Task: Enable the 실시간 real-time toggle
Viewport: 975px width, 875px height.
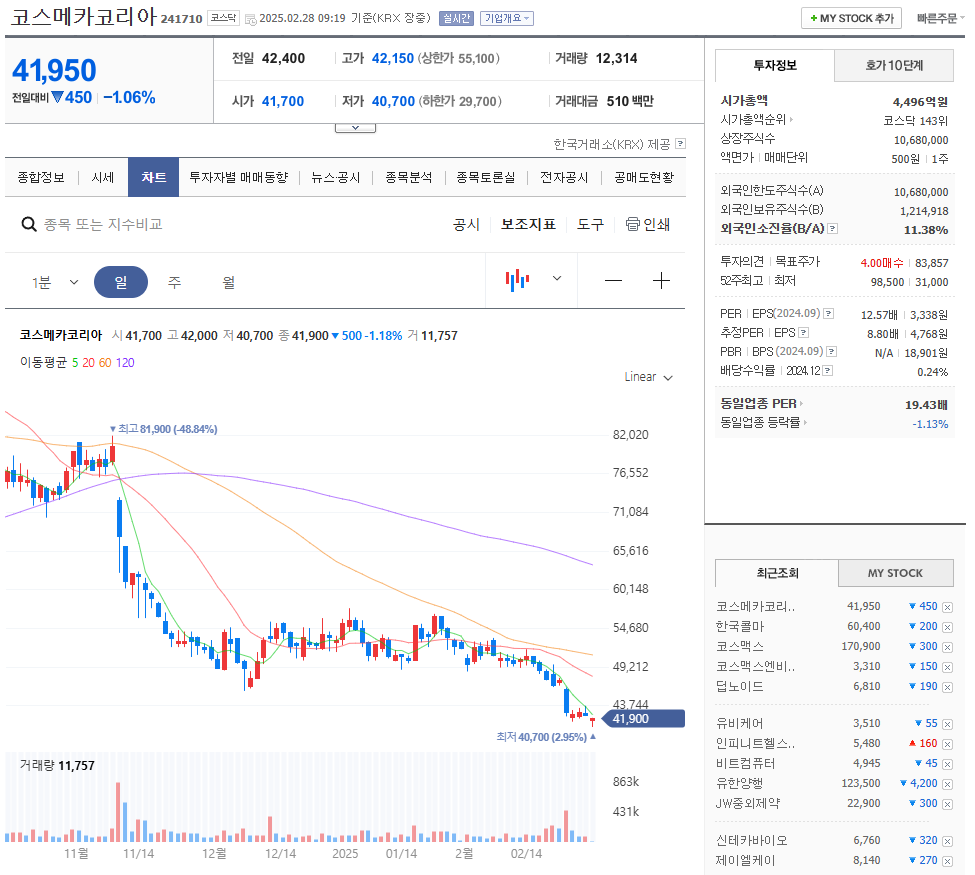Action: 455,17
